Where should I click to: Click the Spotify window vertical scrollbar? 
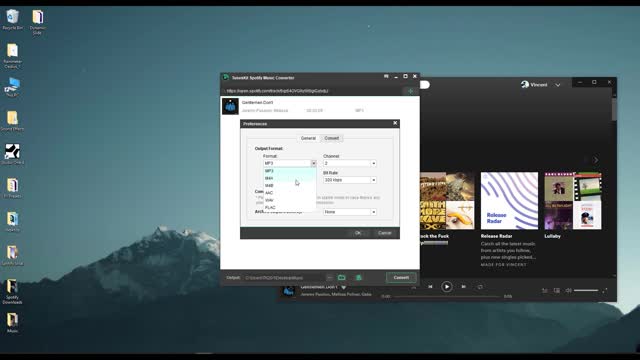click(614, 108)
